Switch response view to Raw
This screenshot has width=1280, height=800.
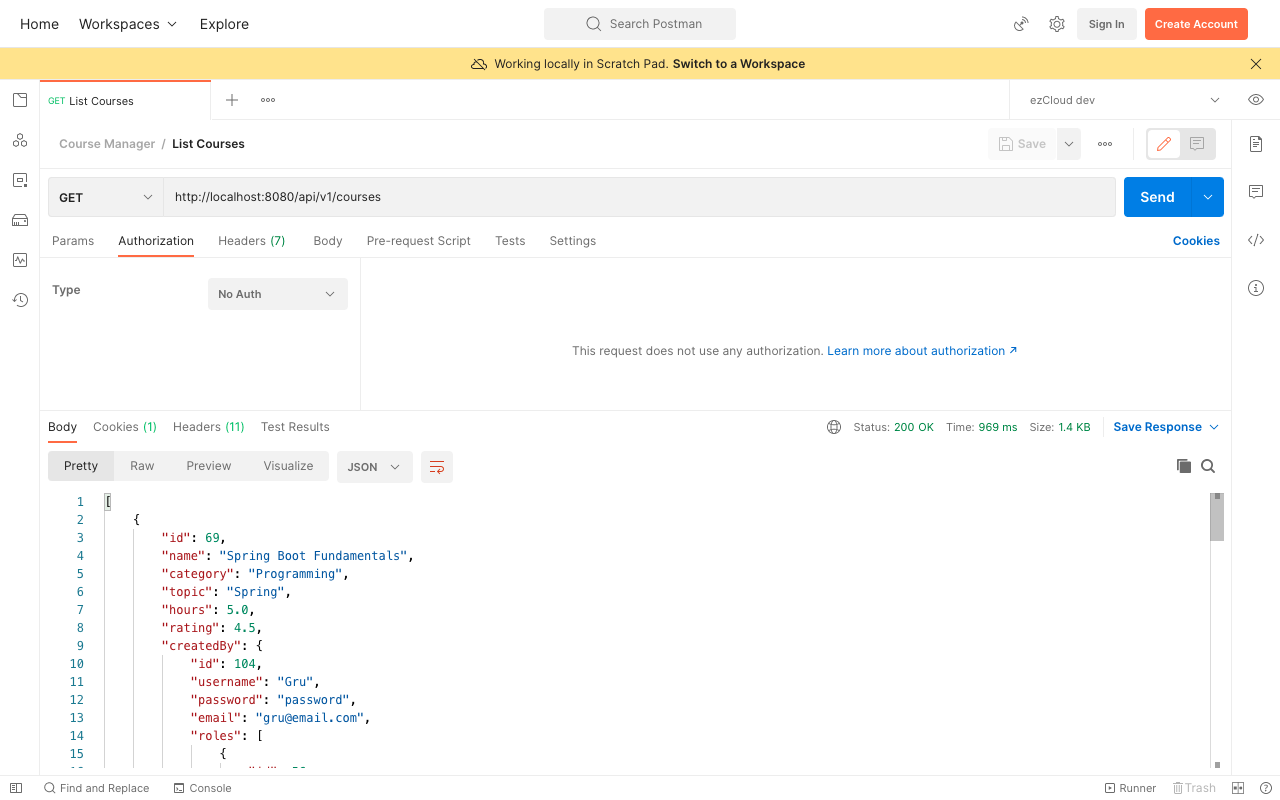(142, 466)
